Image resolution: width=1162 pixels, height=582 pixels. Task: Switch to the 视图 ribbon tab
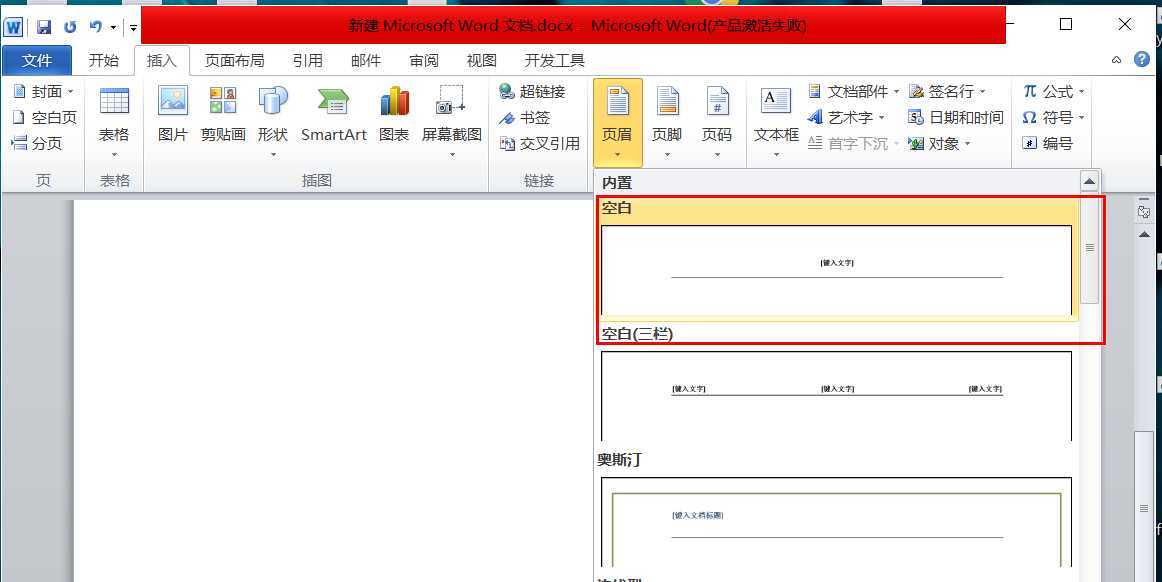point(482,61)
